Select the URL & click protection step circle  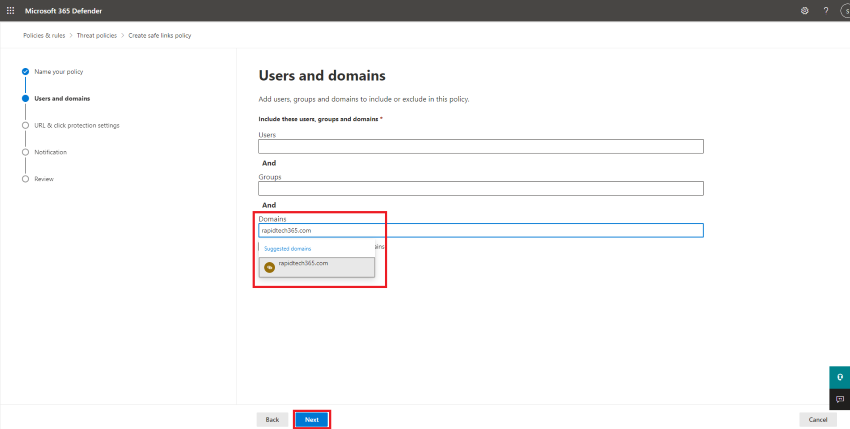(x=25, y=125)
